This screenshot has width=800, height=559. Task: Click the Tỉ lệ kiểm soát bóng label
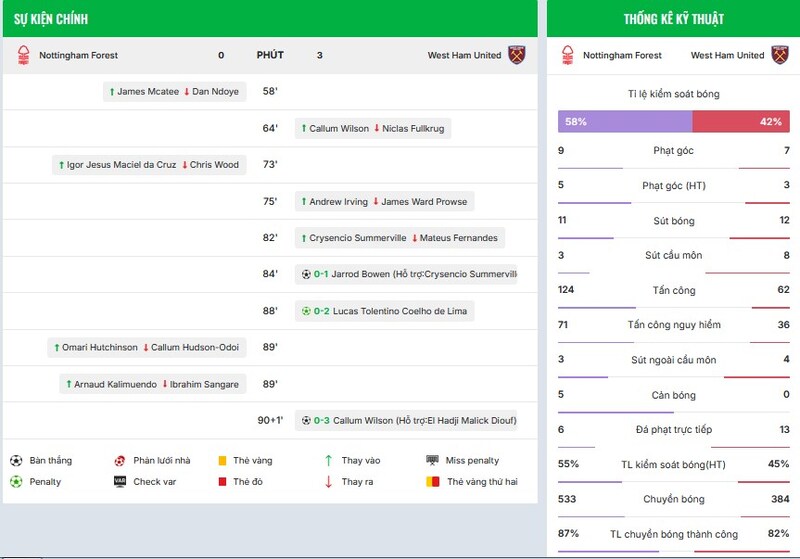click(673, 94)
